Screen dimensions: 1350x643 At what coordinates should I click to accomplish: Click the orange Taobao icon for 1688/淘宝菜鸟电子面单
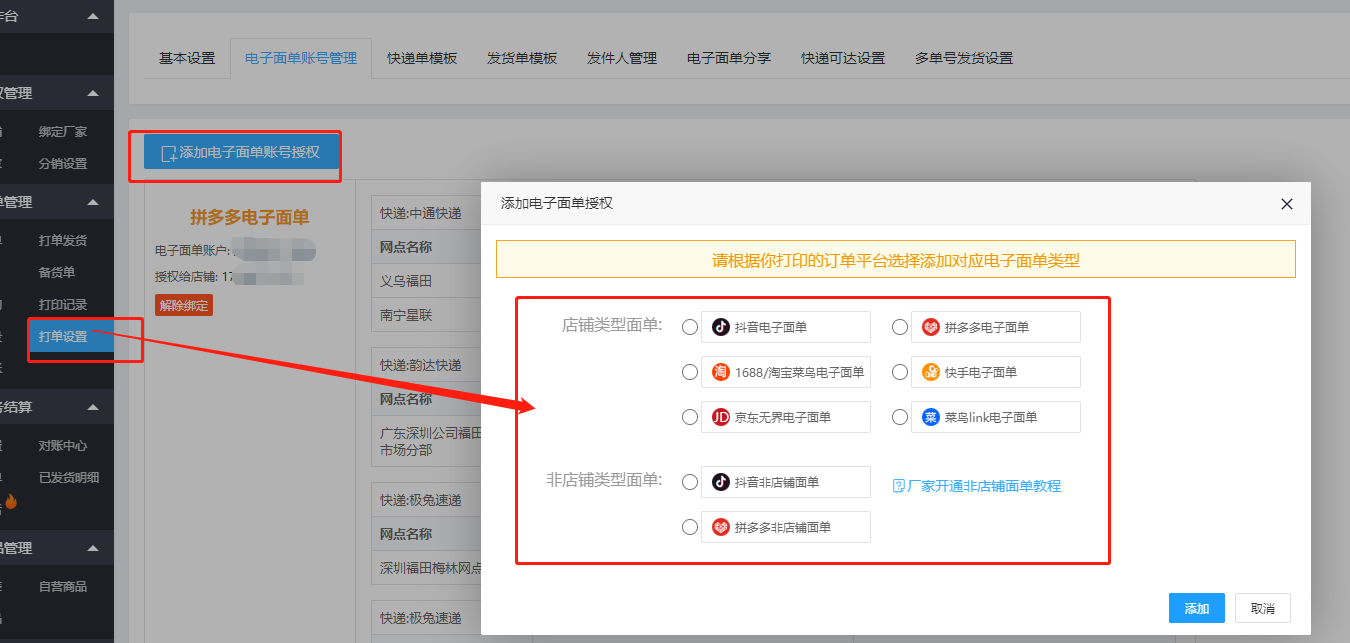[x=720, y=372]
